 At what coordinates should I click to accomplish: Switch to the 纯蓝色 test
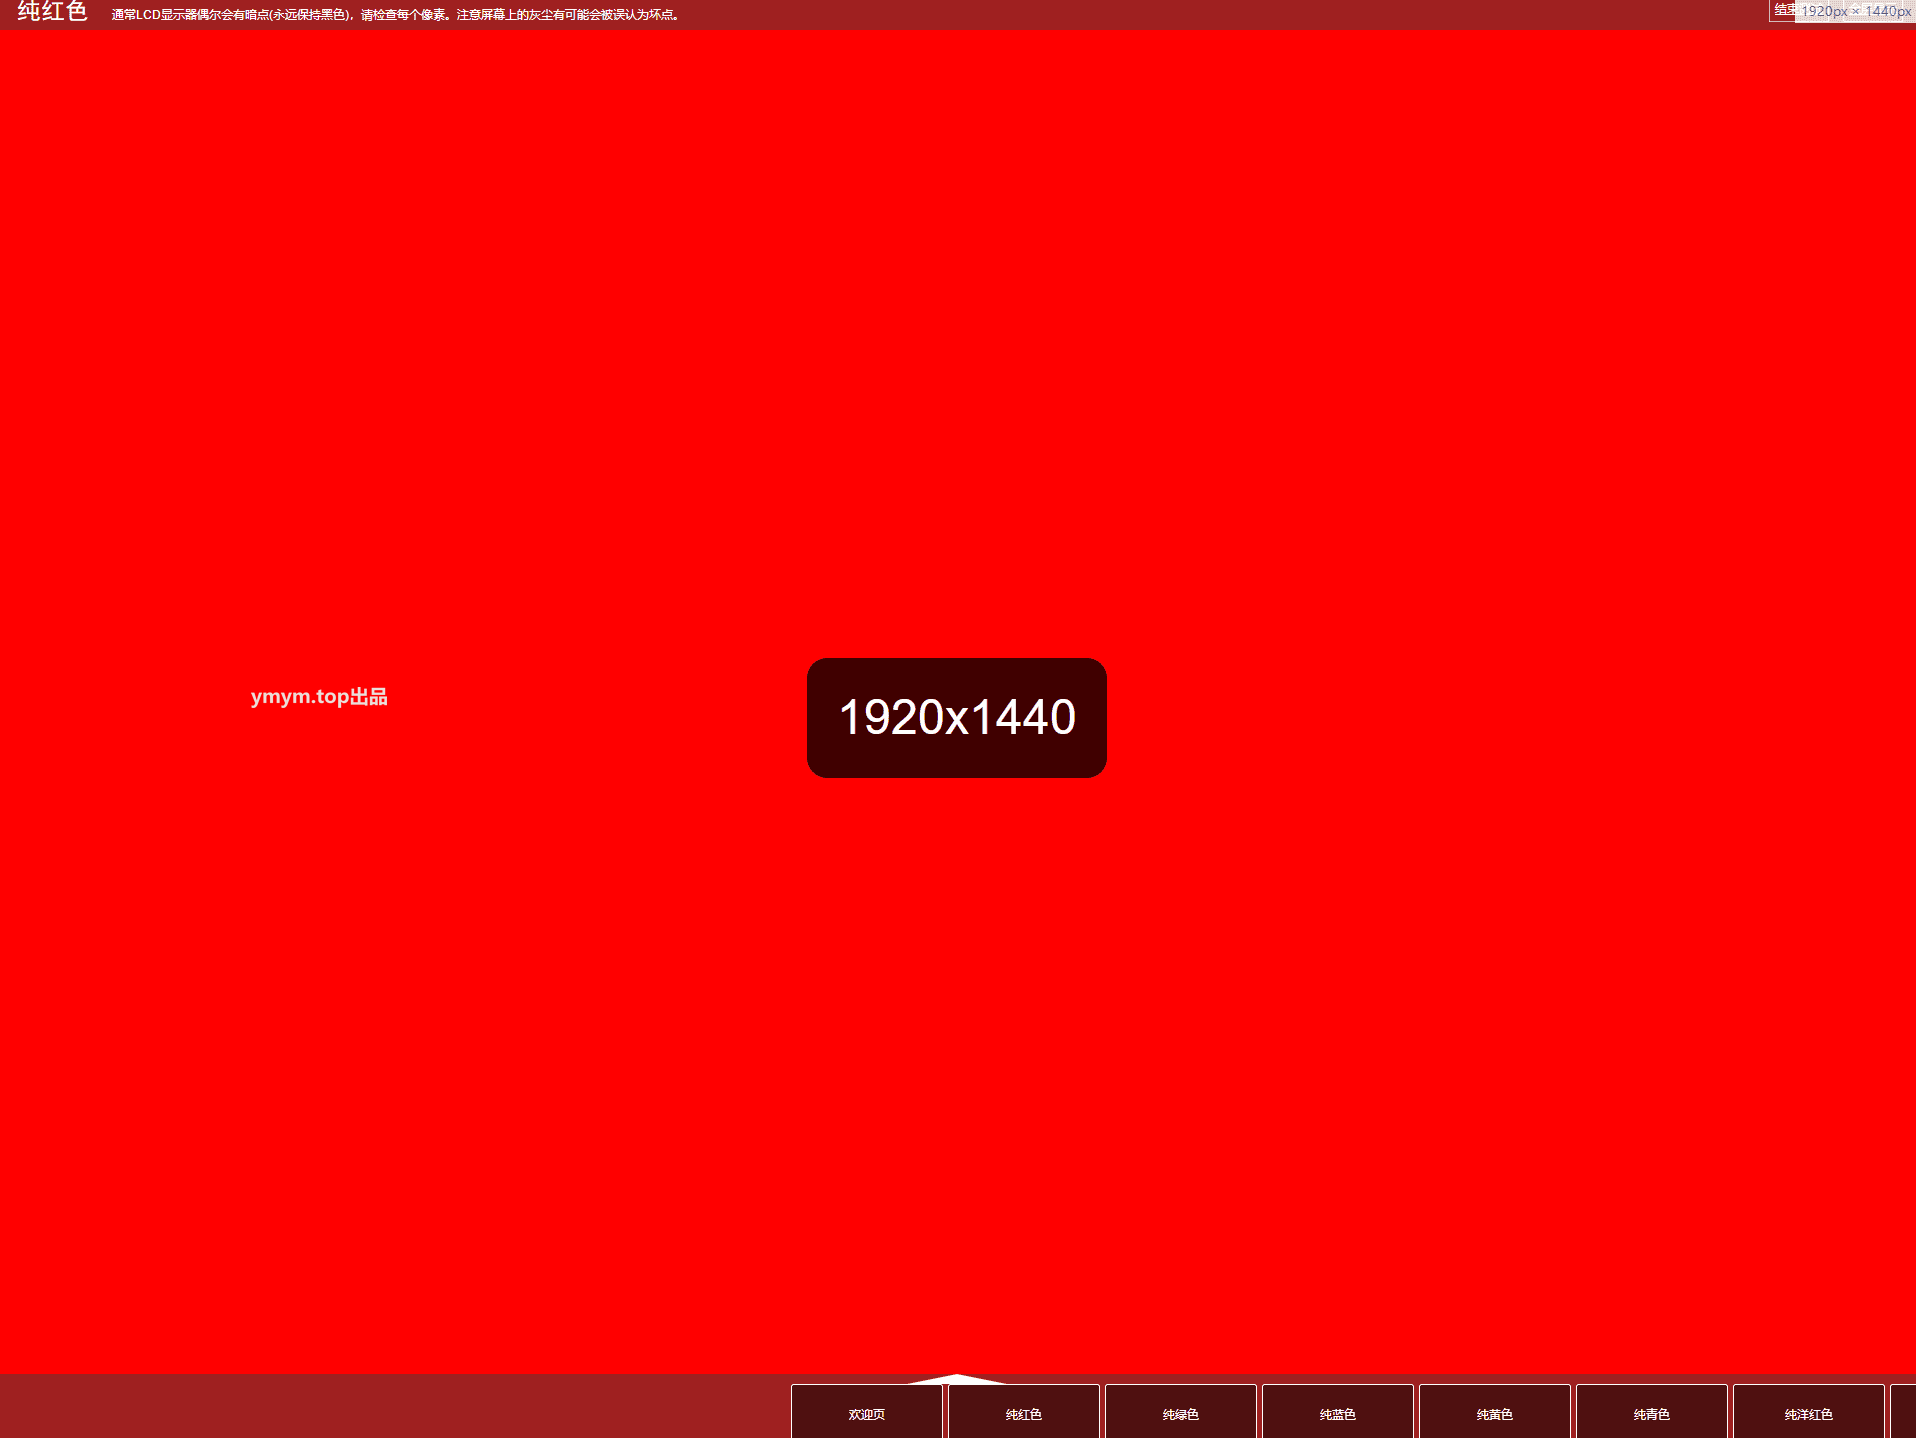click(1337, 1412)
